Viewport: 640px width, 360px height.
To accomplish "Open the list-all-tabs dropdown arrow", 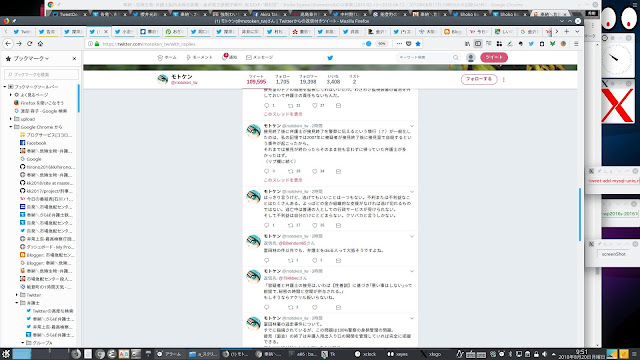I will pyautogui.click(x=577, y=31).
